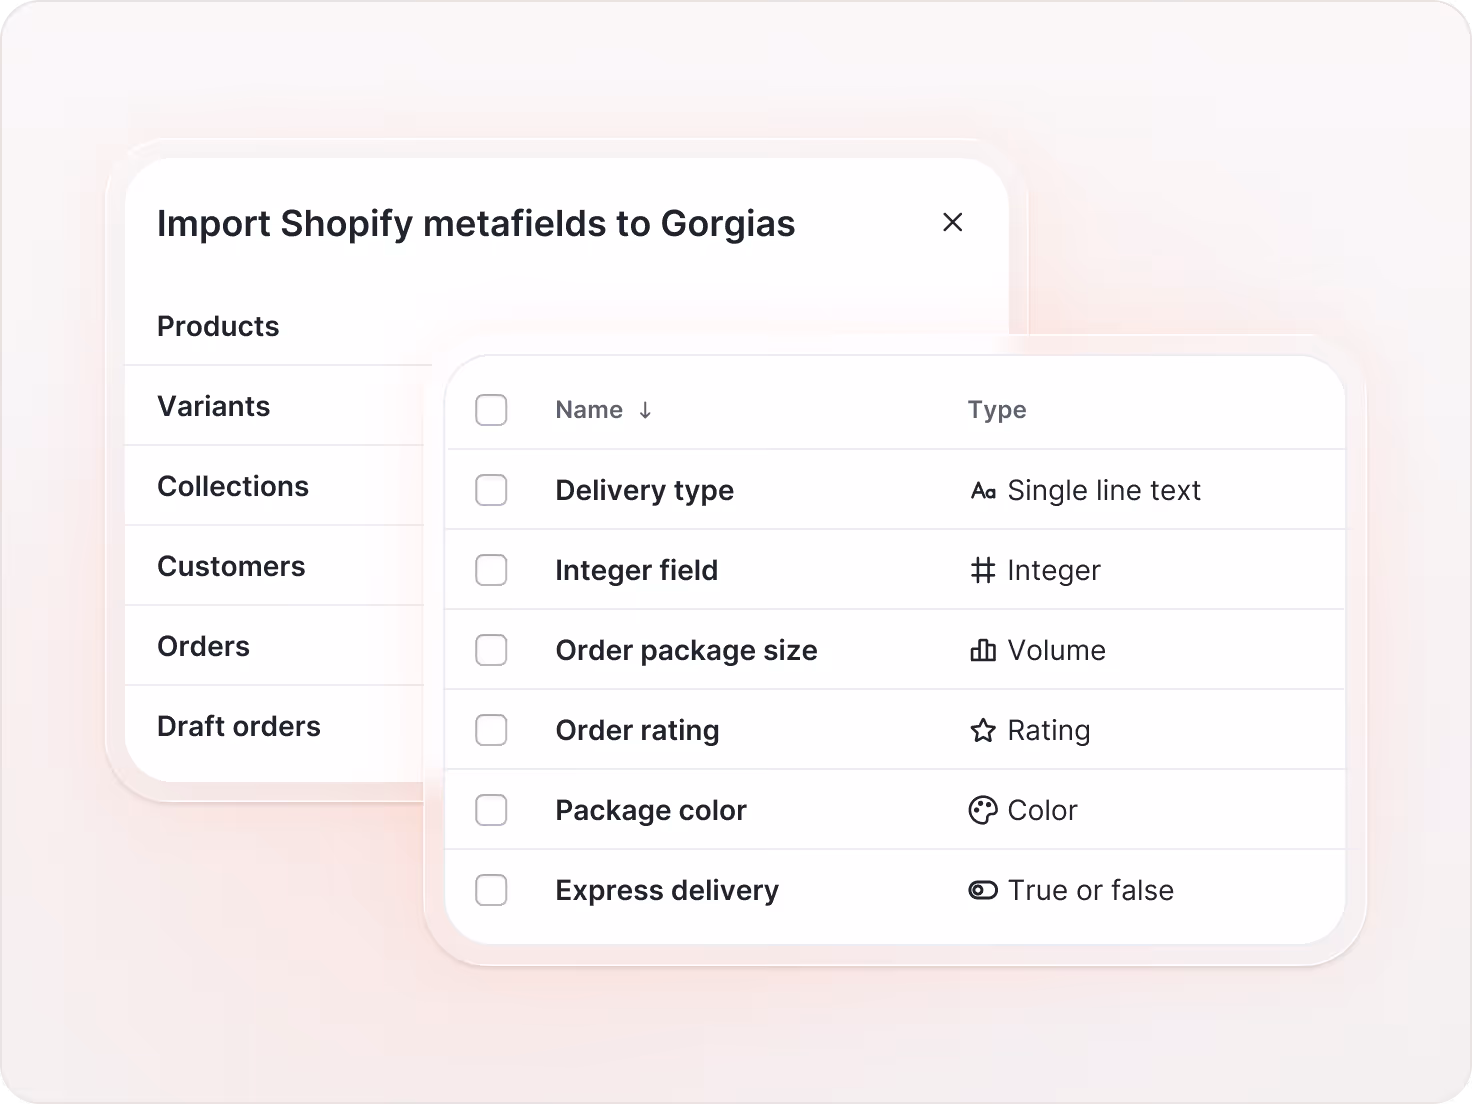1472x1104 pixels.
Task: Click the Order rating metafield name
Action: click(x=637, y=731)
